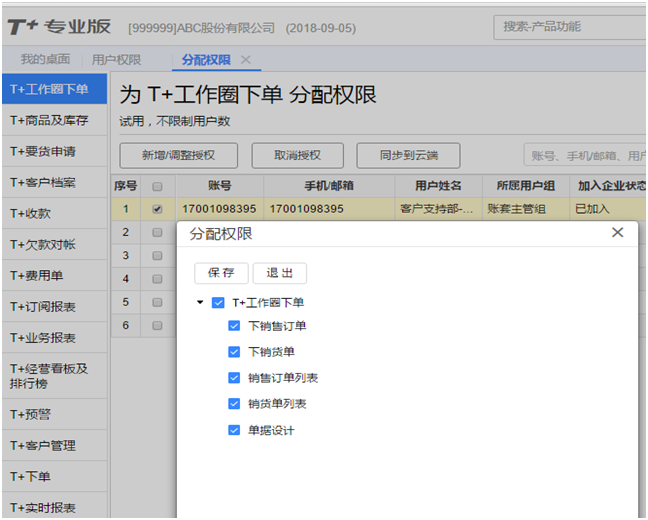Screen dimensions: 648x520
Task: Toggle the 下销售订单 permission checkbox
Action: coord(234,326)
